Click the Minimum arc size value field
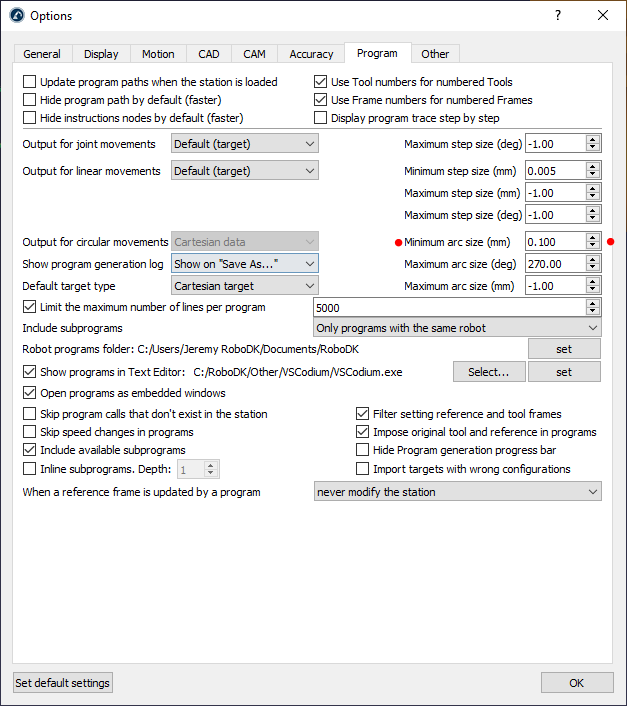This screenshot has width=627, height=706. (x=555, y=241)
